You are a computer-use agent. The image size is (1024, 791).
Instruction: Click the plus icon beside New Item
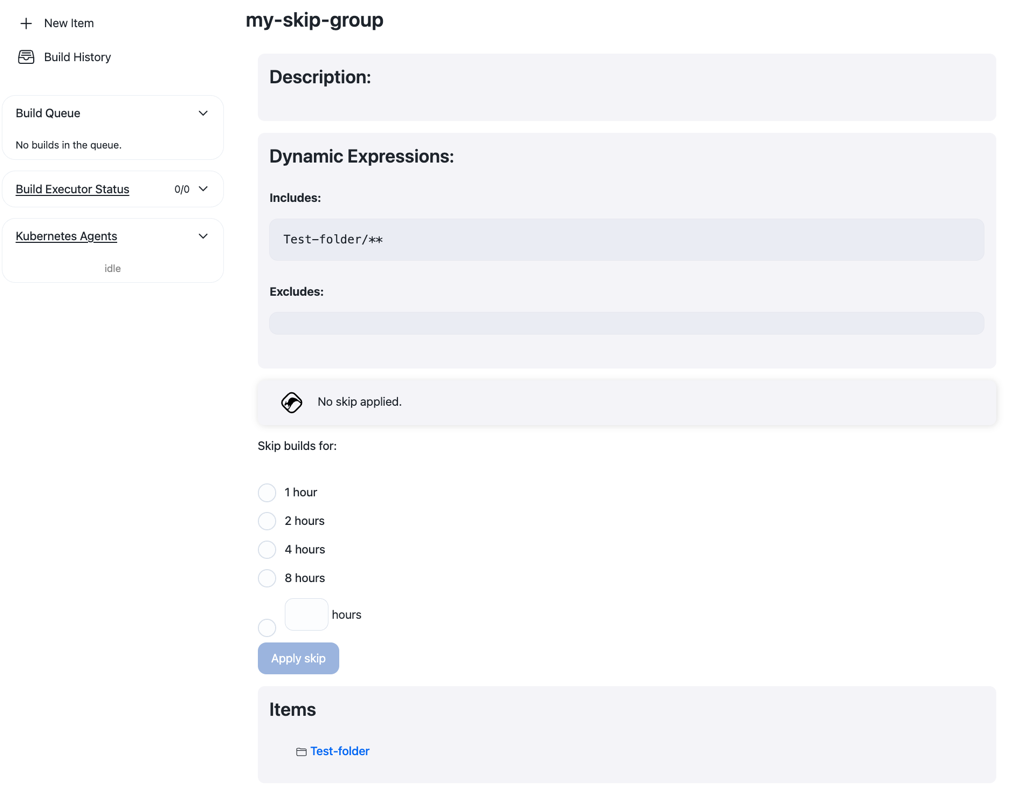[x=26, y=24]
